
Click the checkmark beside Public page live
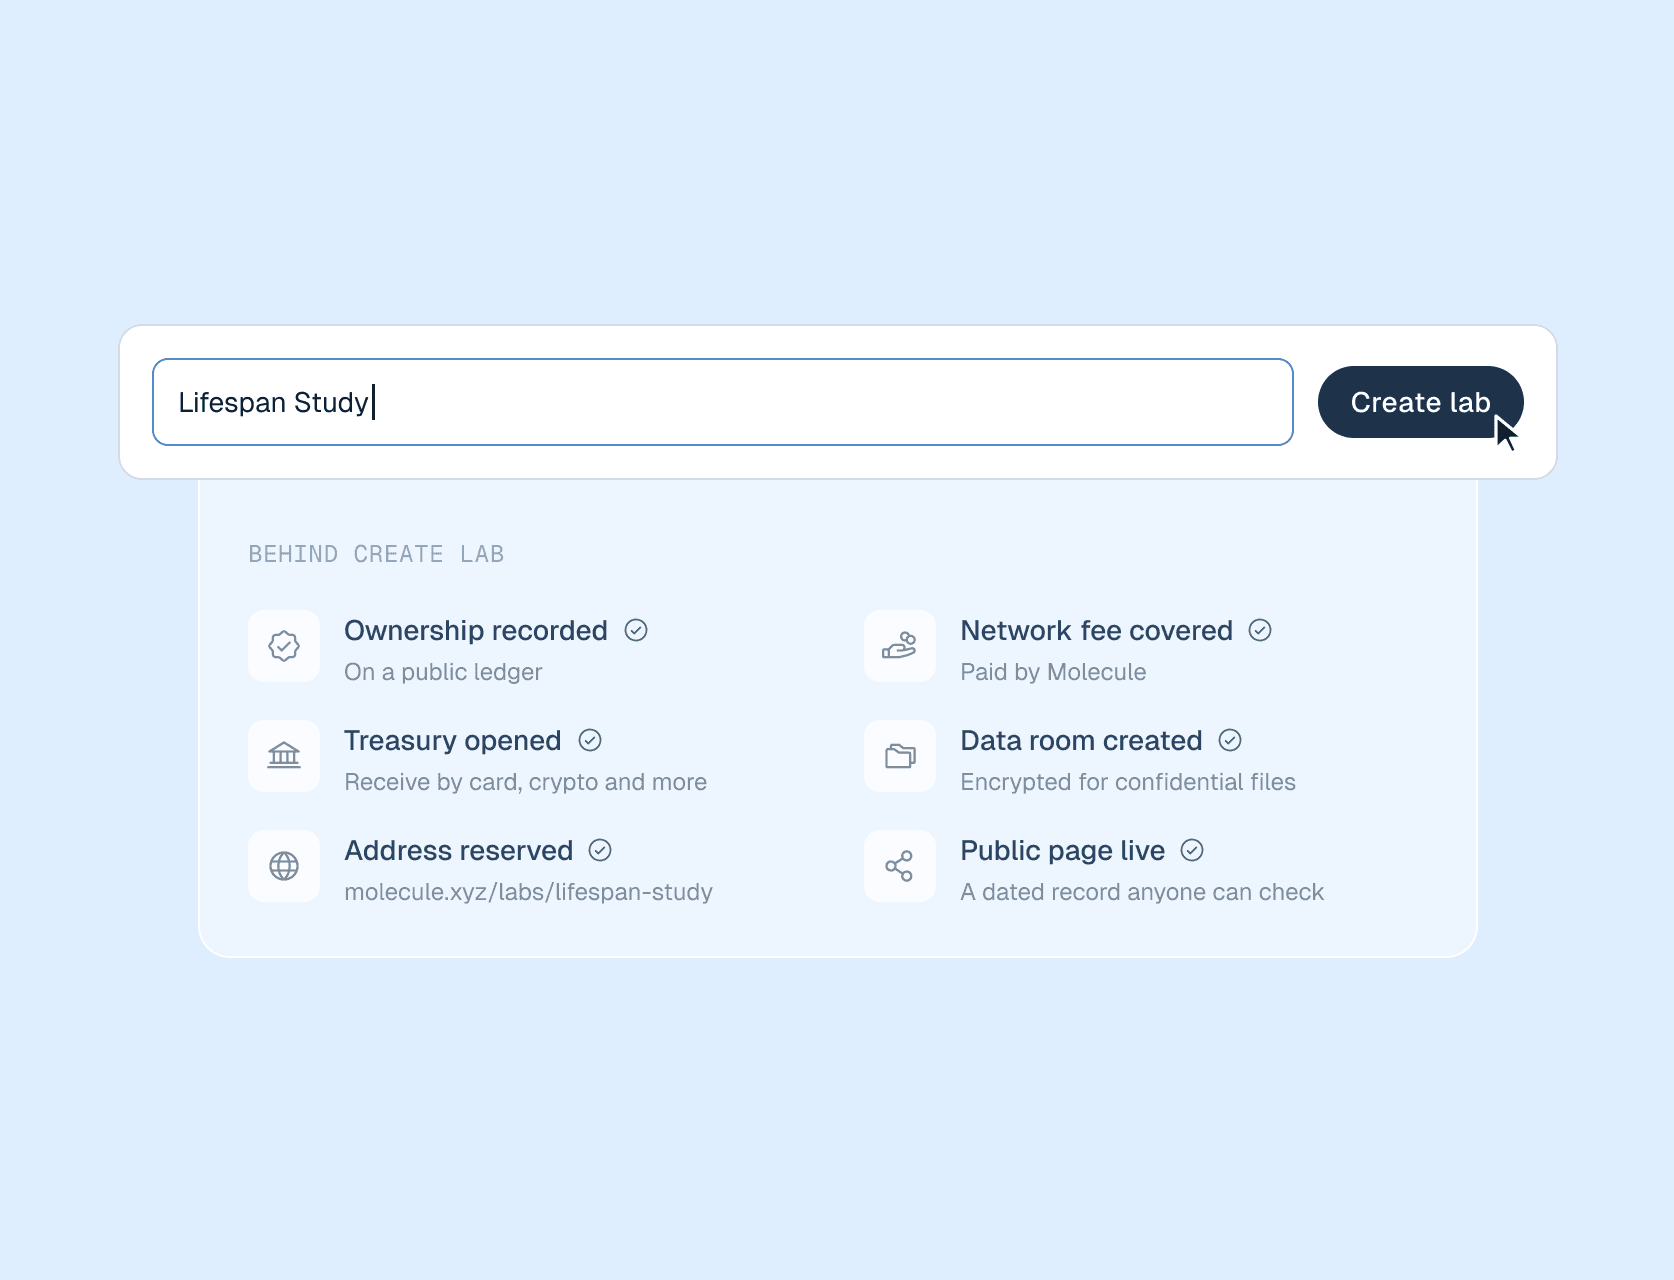[1192, 850]
